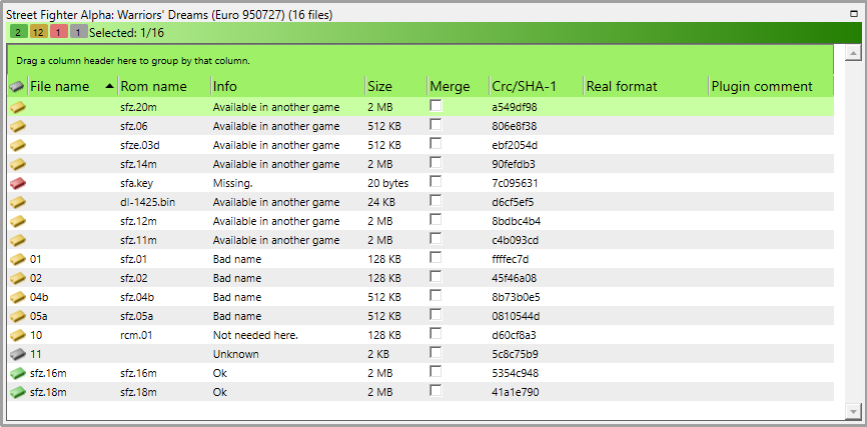Click the green badge showing count 2
Screen dimensions: 867x427
click(x=18, y=32)
